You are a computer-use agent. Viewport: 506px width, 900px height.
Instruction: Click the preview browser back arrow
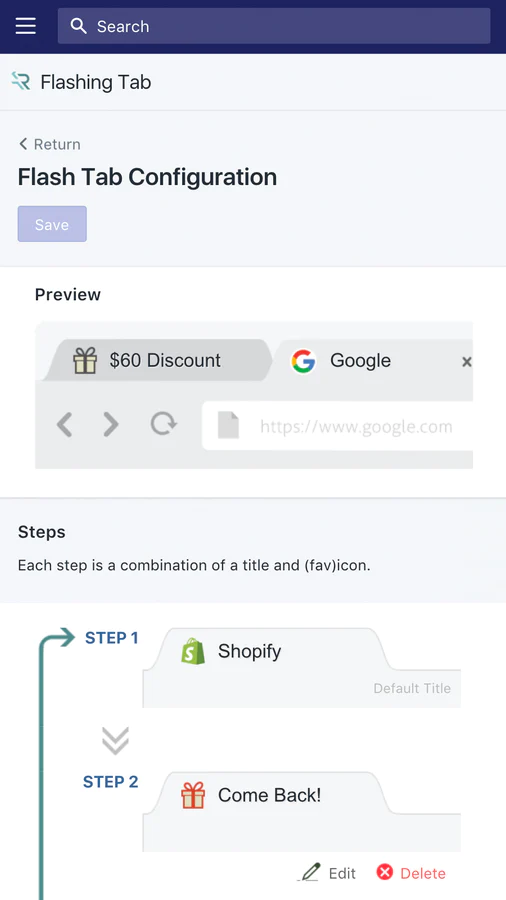(x=64, y=425)
